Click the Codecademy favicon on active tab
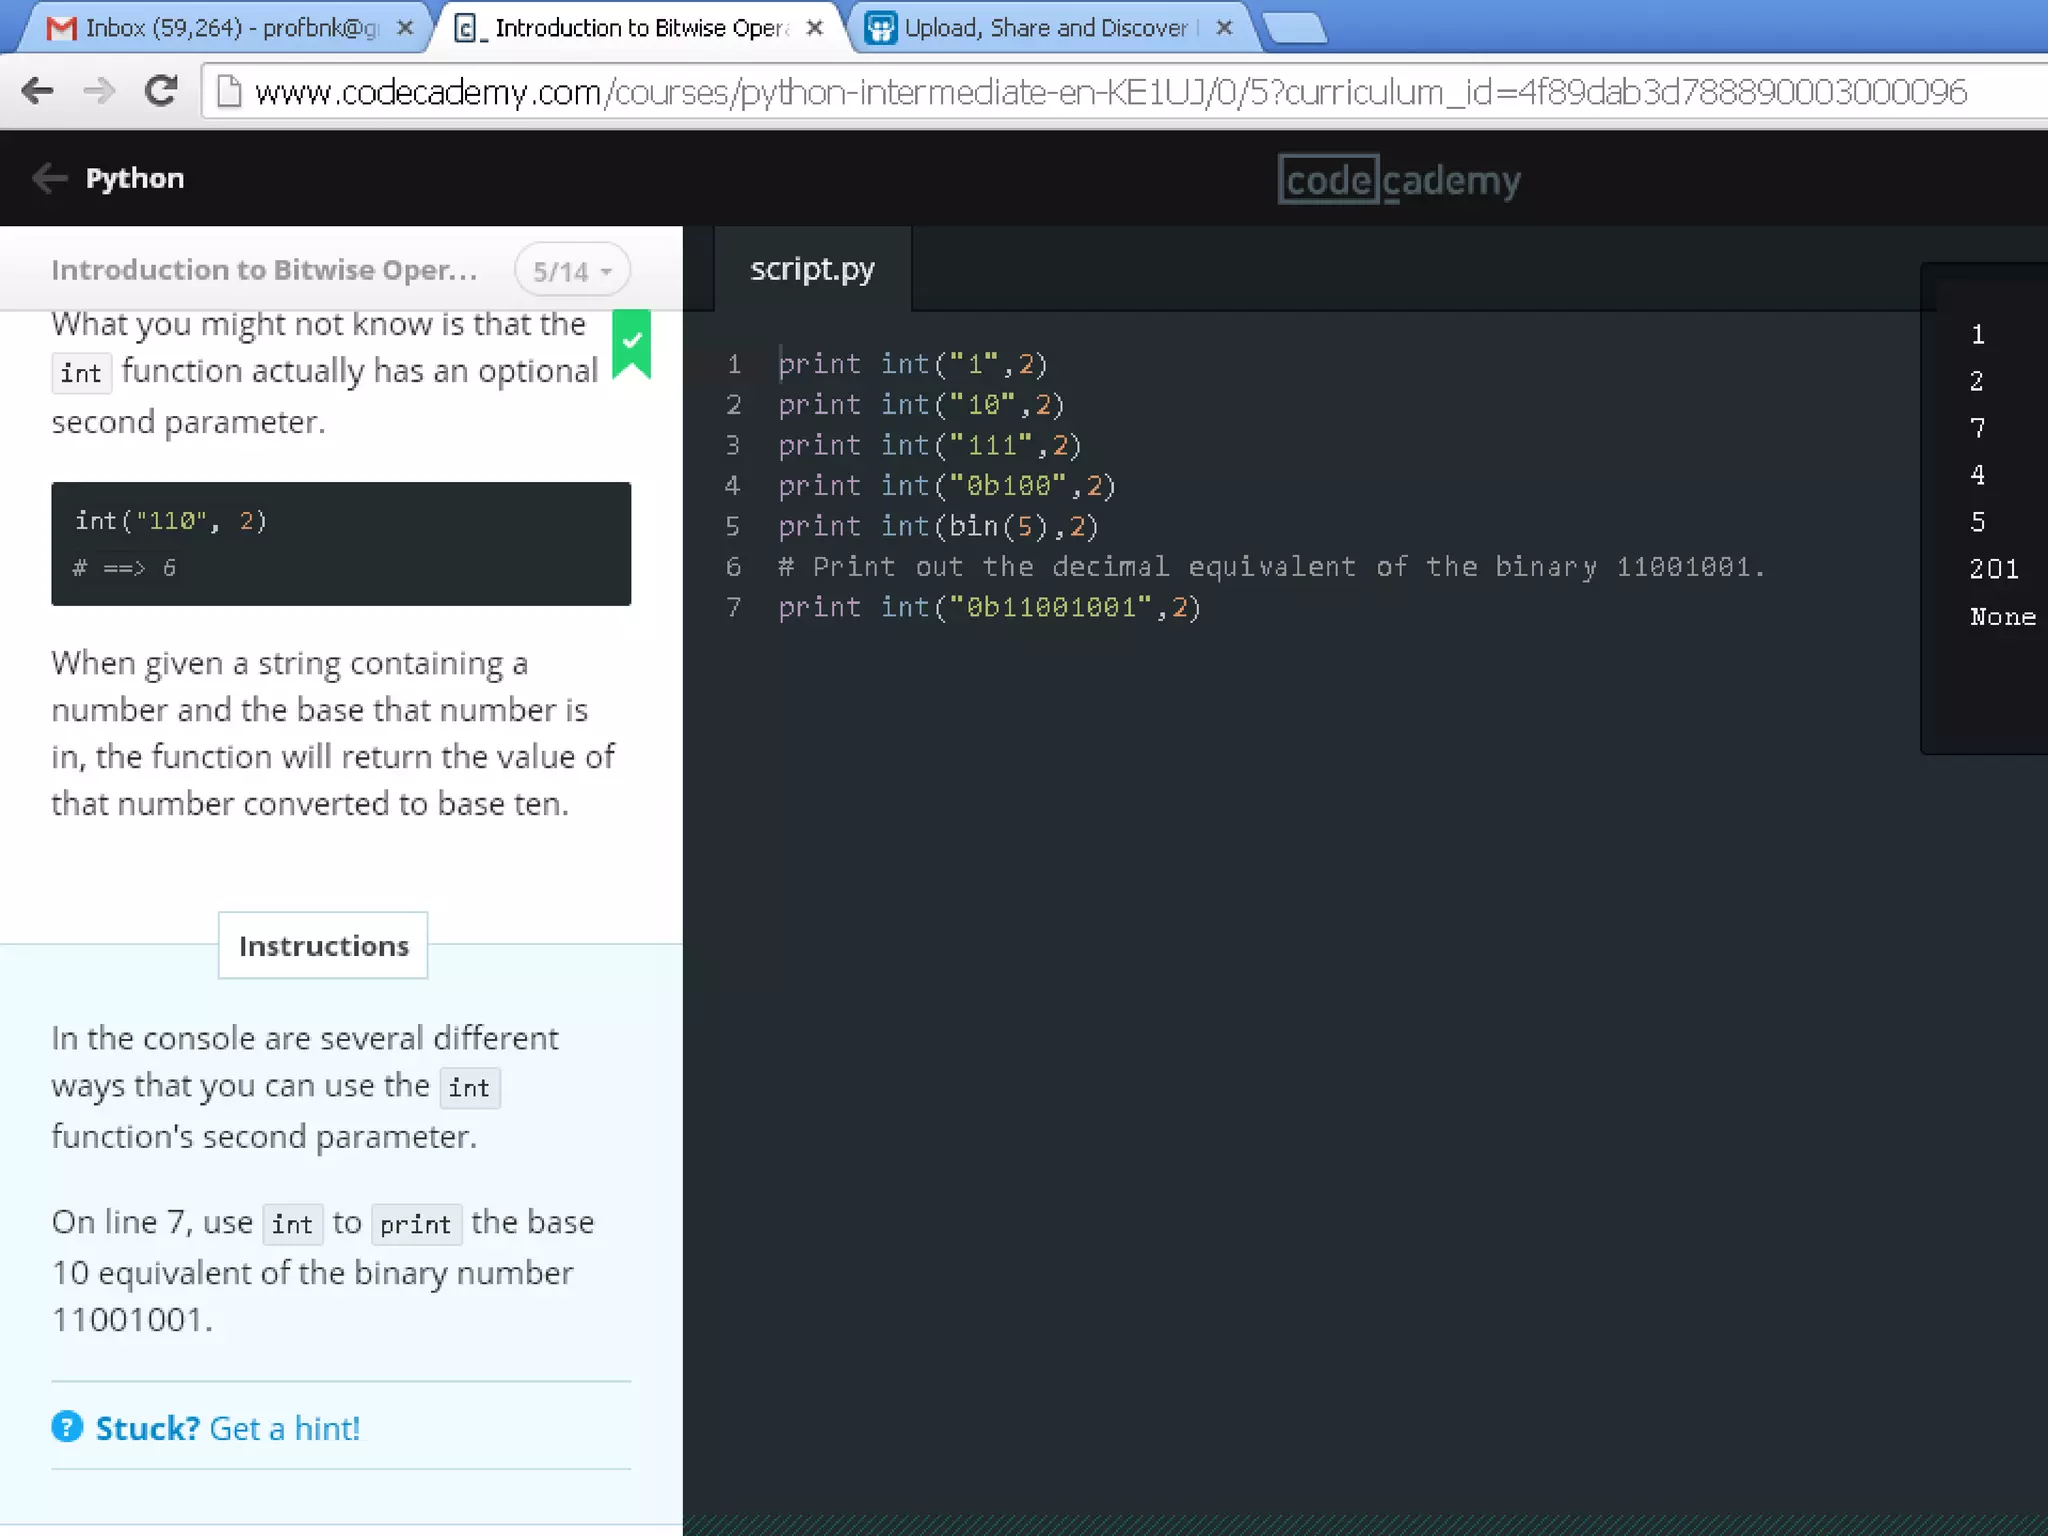Viewport: 2048px width, 1536px height. coord(466,28)
